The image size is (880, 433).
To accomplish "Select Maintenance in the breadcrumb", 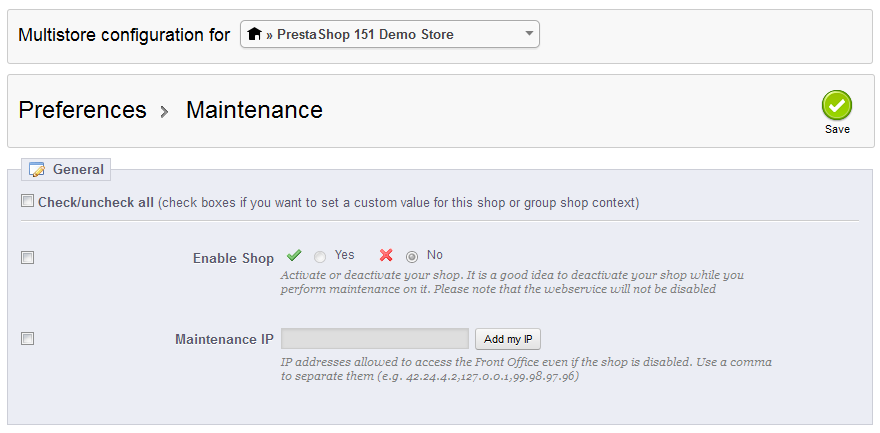I will (x=254, y=110).
